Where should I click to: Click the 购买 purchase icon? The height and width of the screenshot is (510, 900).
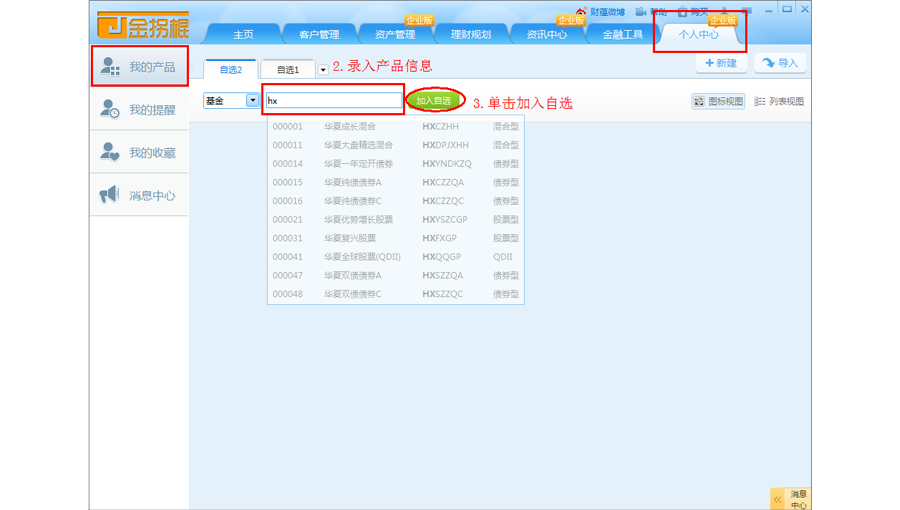pos(683,12)
